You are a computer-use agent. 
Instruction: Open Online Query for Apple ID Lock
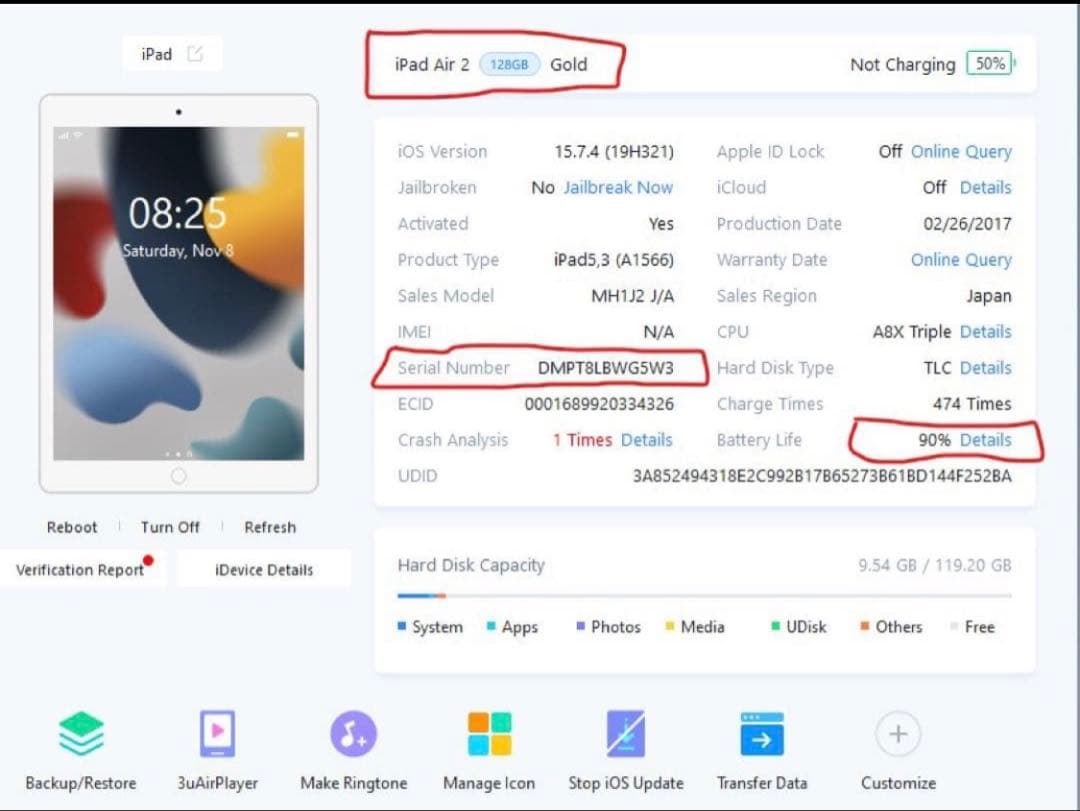[961, 152]
